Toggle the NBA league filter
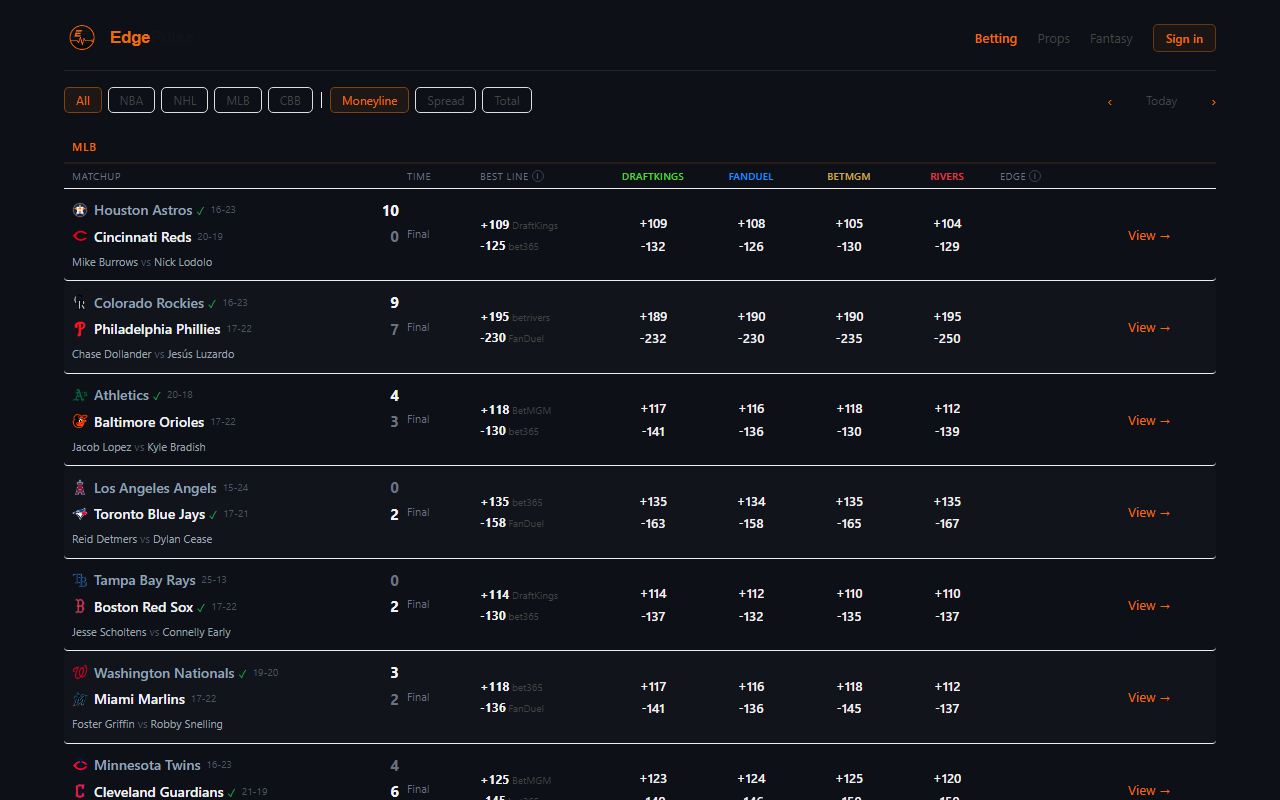The image size is (1280, 800). [x=131, y=100]
